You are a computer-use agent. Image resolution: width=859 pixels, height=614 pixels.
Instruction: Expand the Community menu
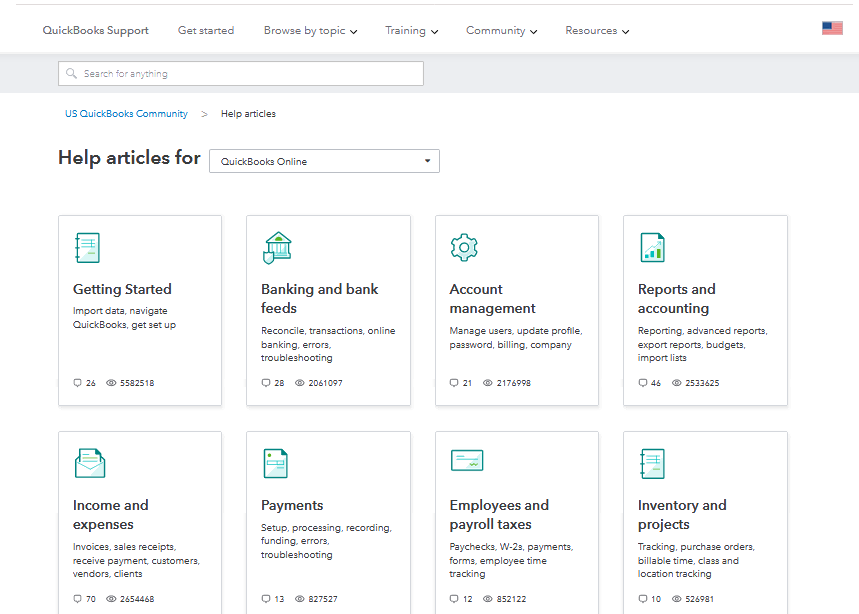tap(501, 31)
